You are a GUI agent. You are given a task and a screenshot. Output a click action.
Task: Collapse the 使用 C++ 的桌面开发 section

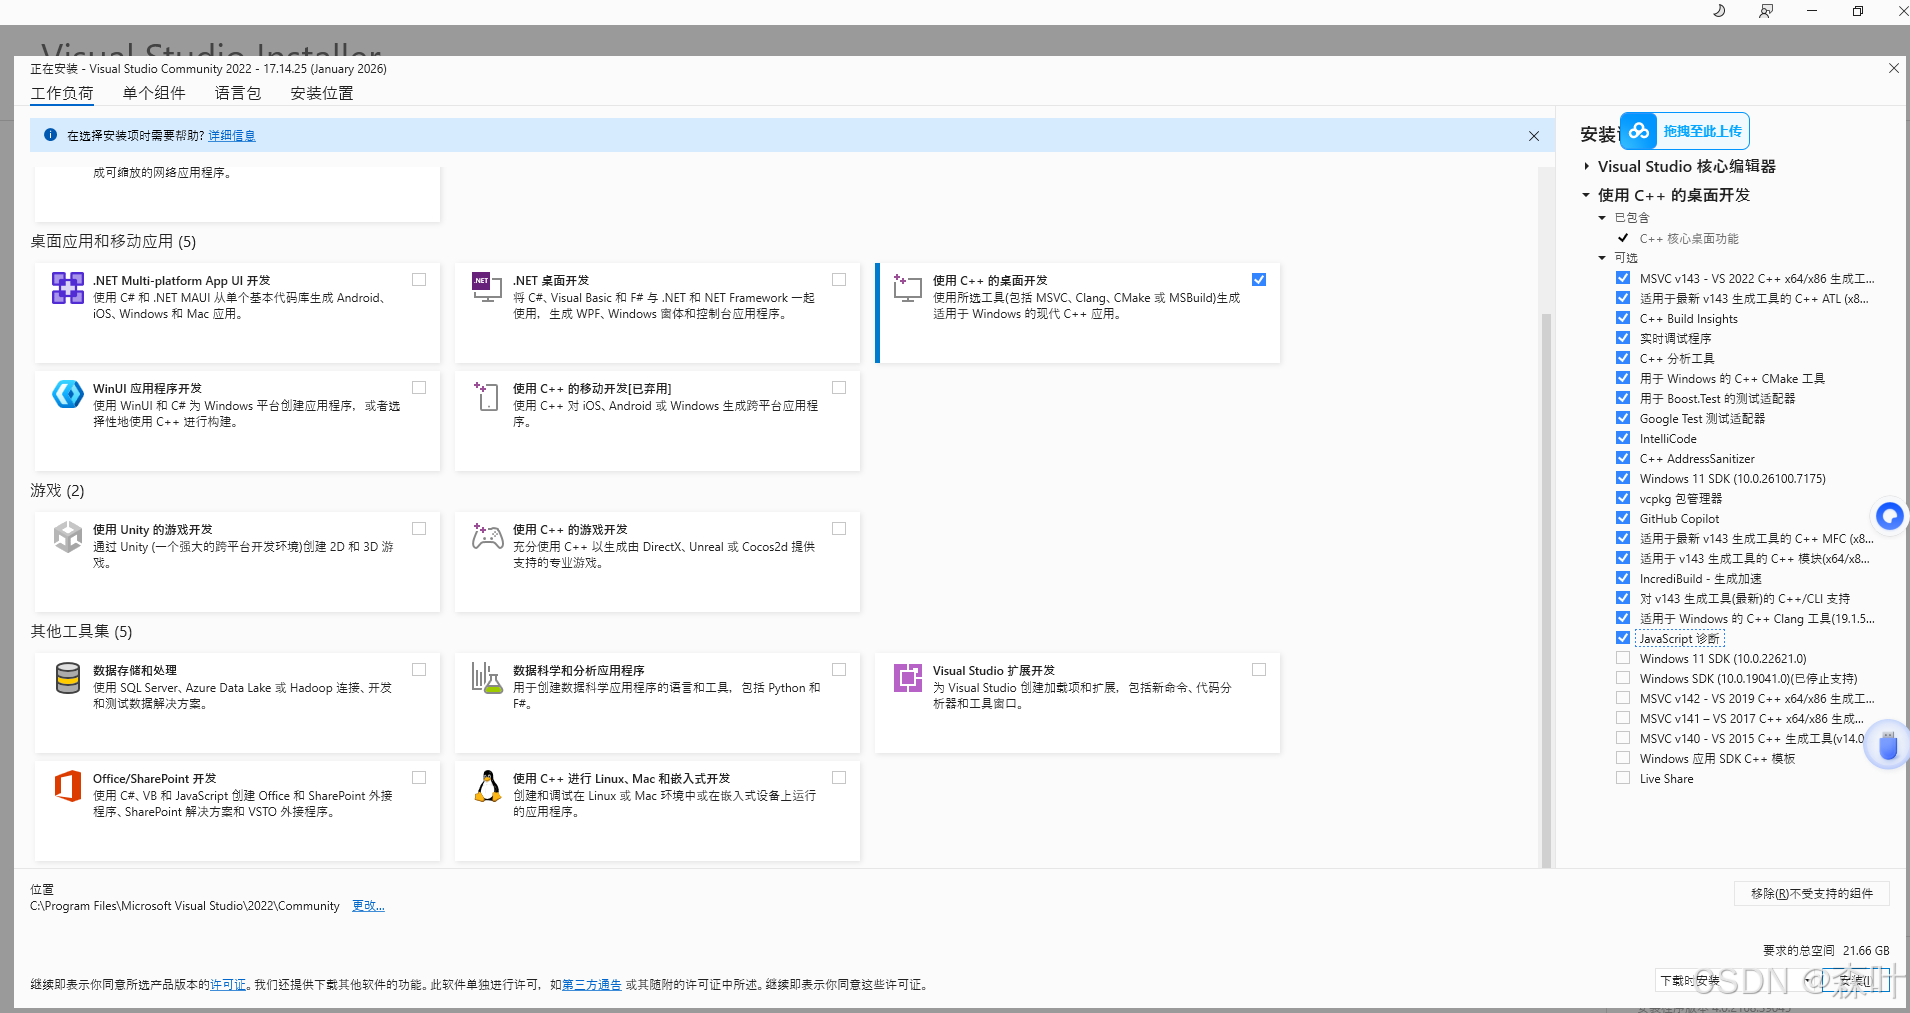tap(1587, 195)
